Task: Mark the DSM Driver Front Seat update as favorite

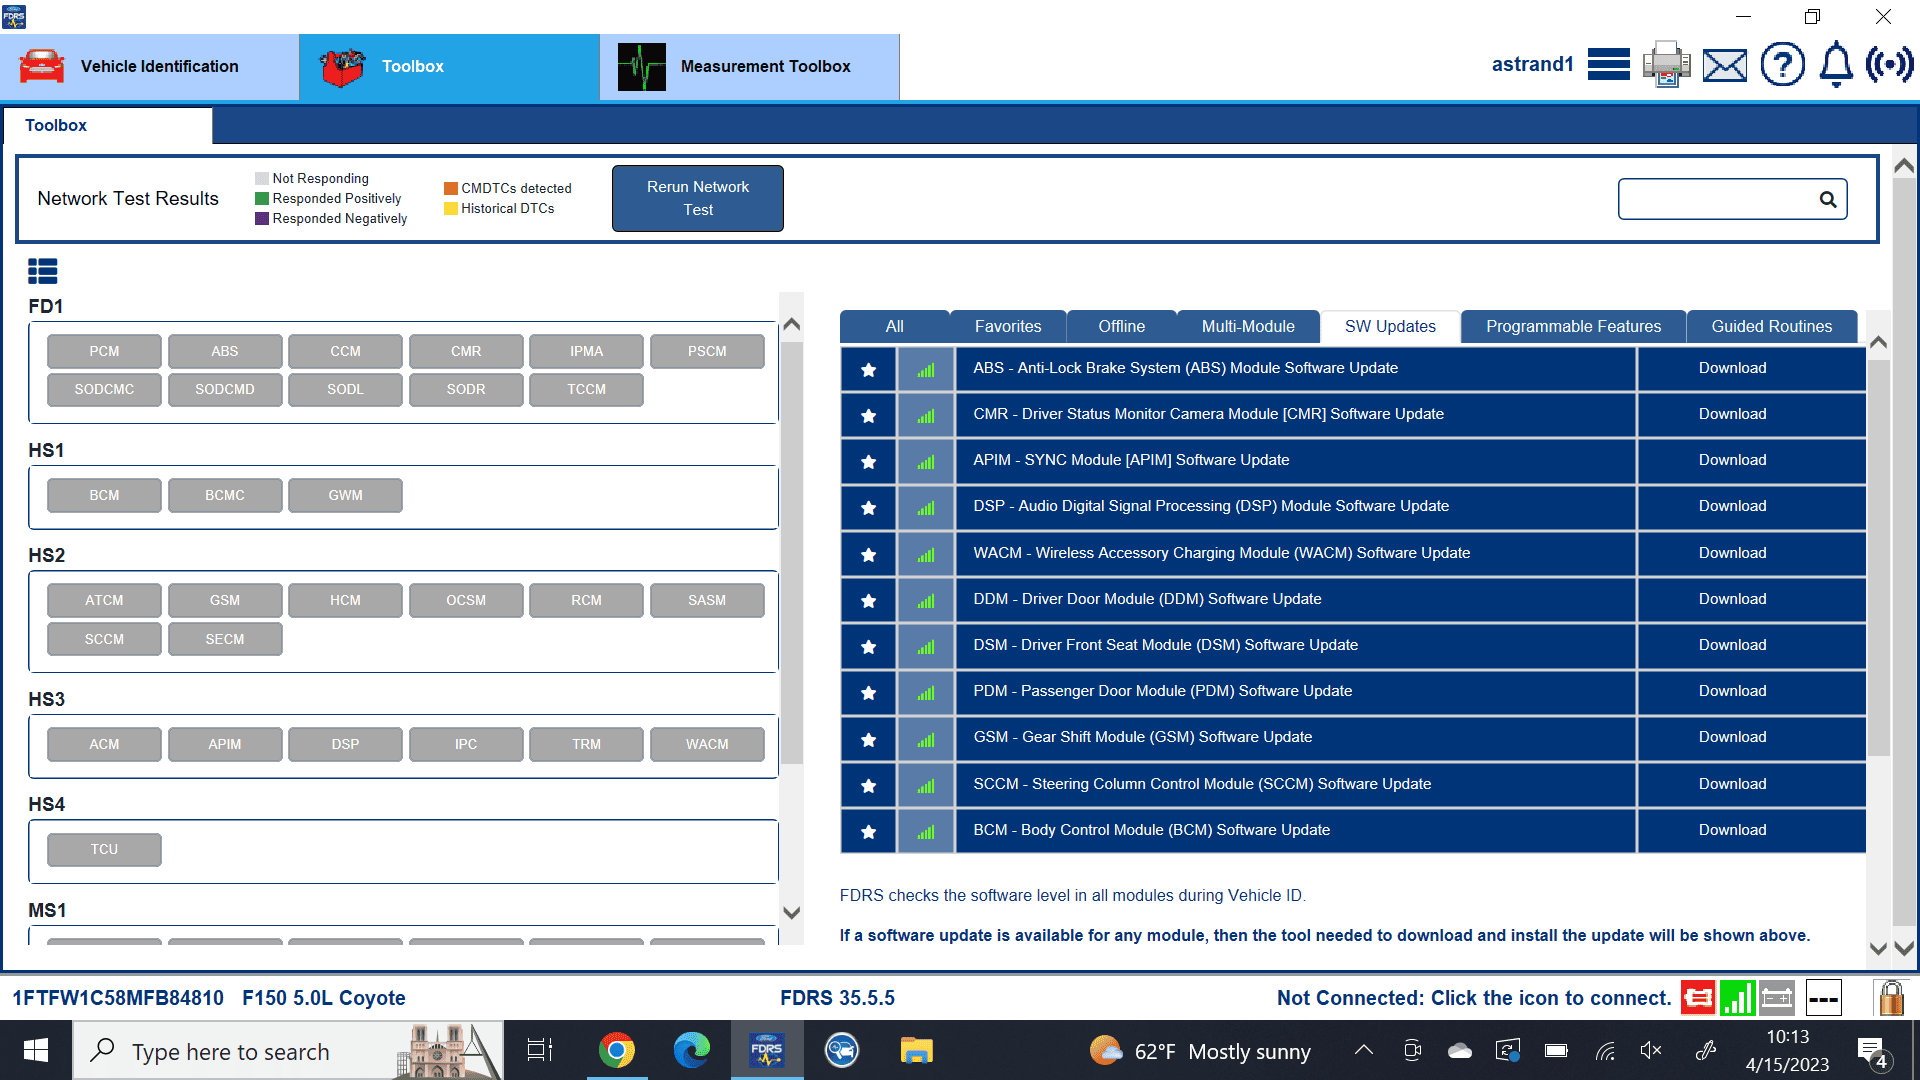Action: (868, 646)
